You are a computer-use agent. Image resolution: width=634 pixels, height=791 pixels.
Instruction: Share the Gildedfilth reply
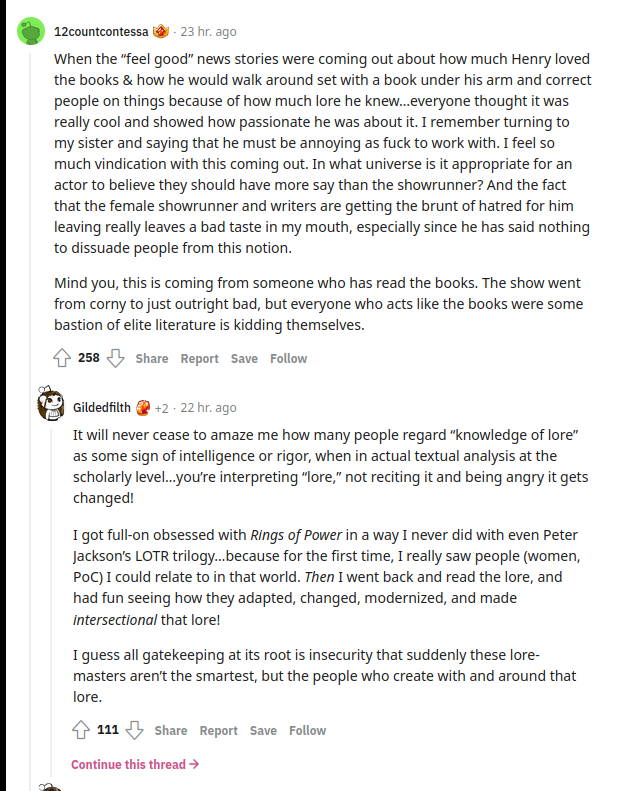(x=171, y=730)
